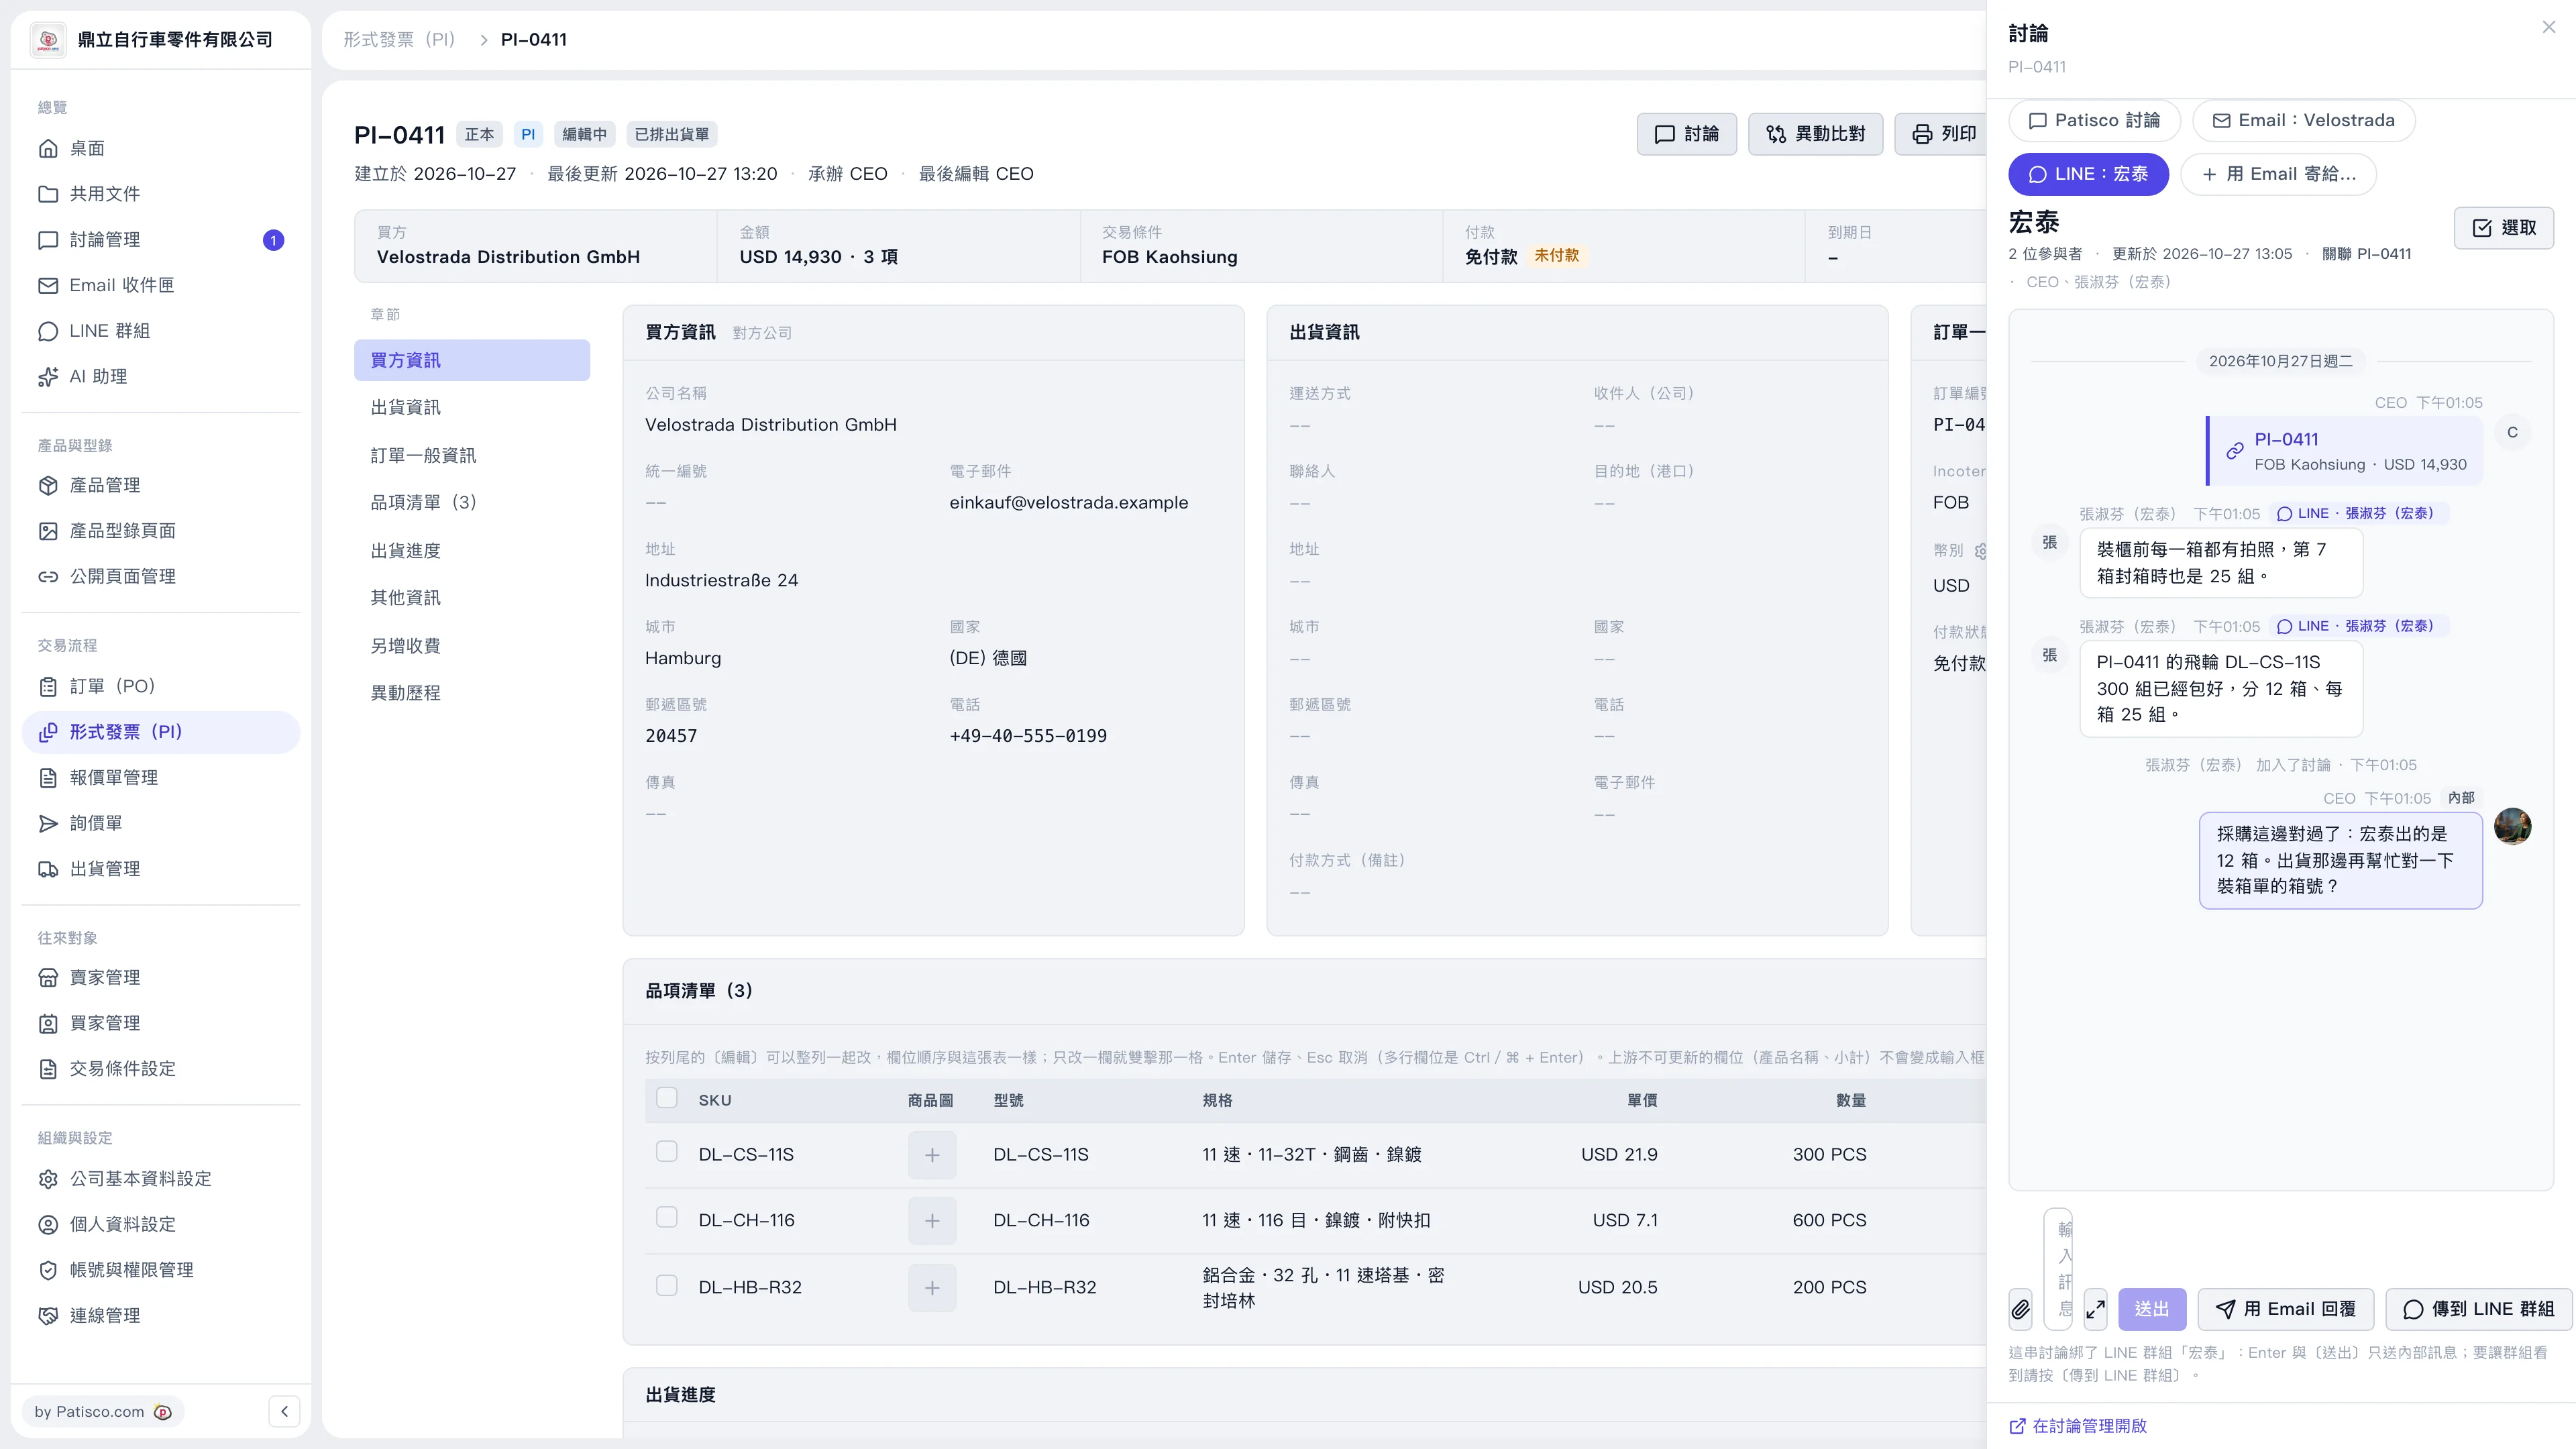Add product image for DL-CS-11S
This screenshot has width=2576, height=1449.
point(932,1155)
